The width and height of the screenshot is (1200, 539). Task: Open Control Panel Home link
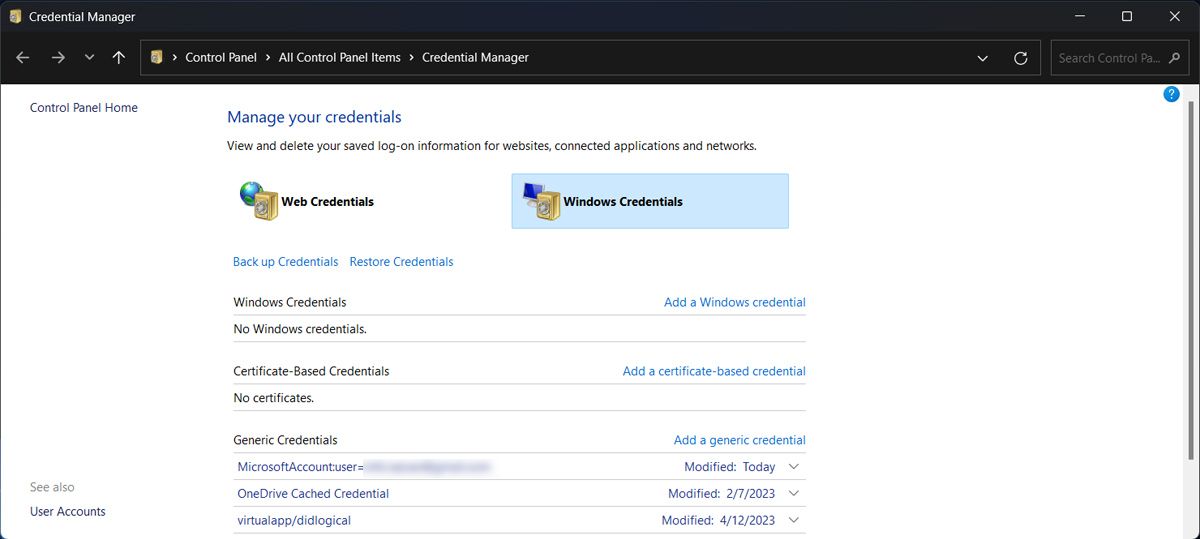tap(84, 108)
